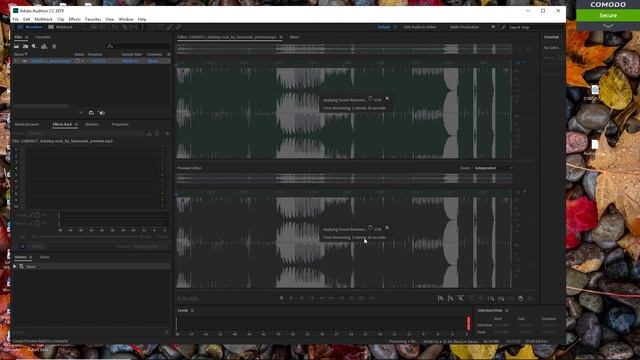Select the Default workspace
640x360 pixels.
point(384,27)
